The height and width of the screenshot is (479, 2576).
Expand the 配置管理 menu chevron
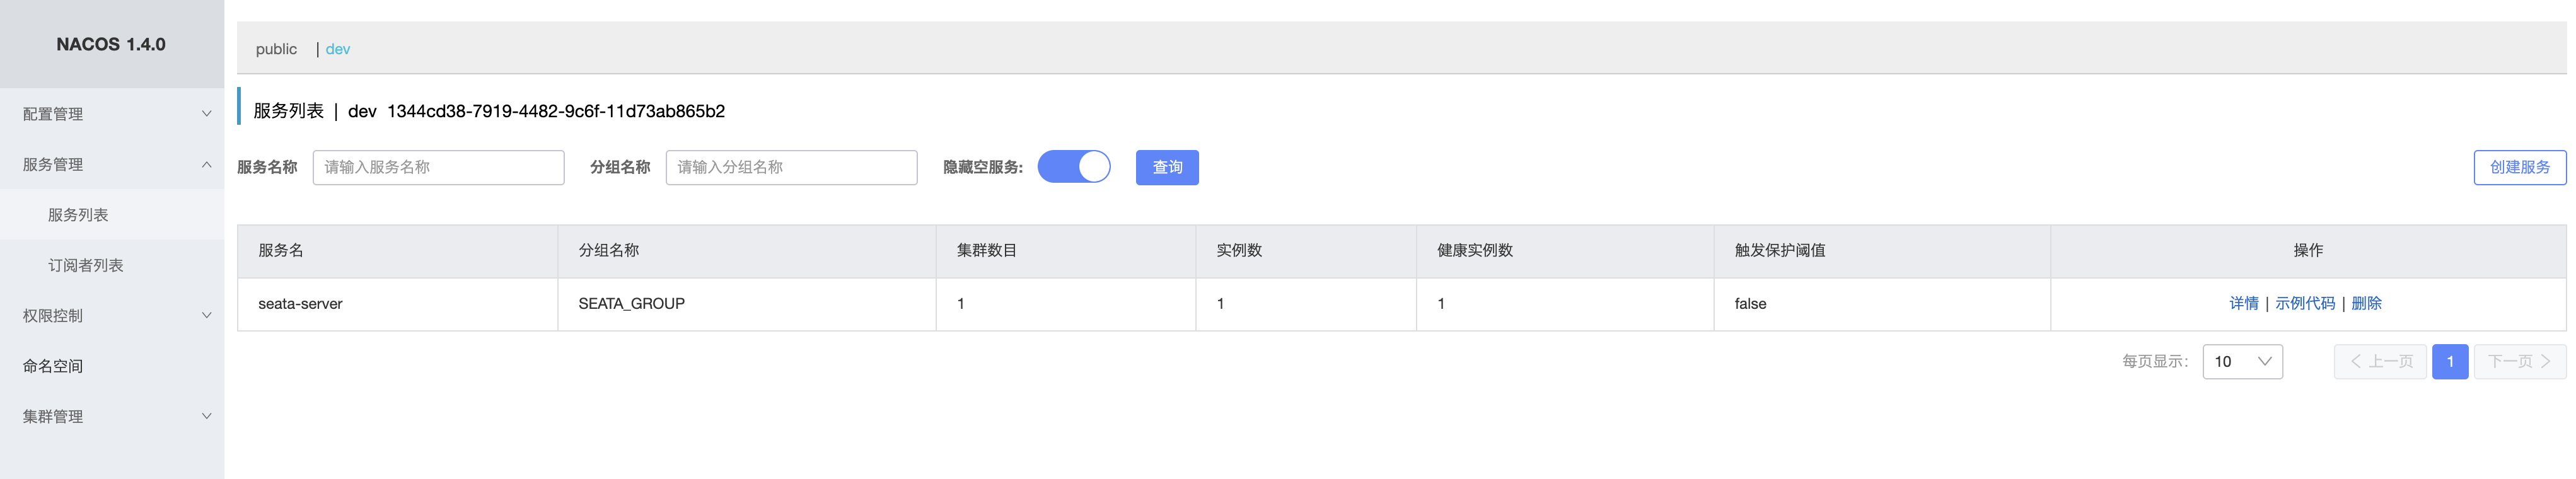tap(206, 114)
